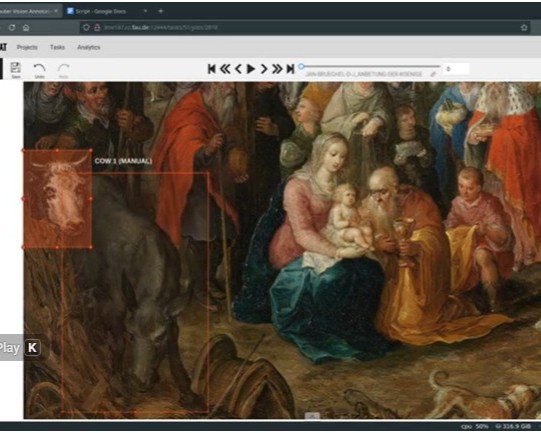541x433 pixels.
Task: Undo the last annotation action
Action: click(39, 70)
